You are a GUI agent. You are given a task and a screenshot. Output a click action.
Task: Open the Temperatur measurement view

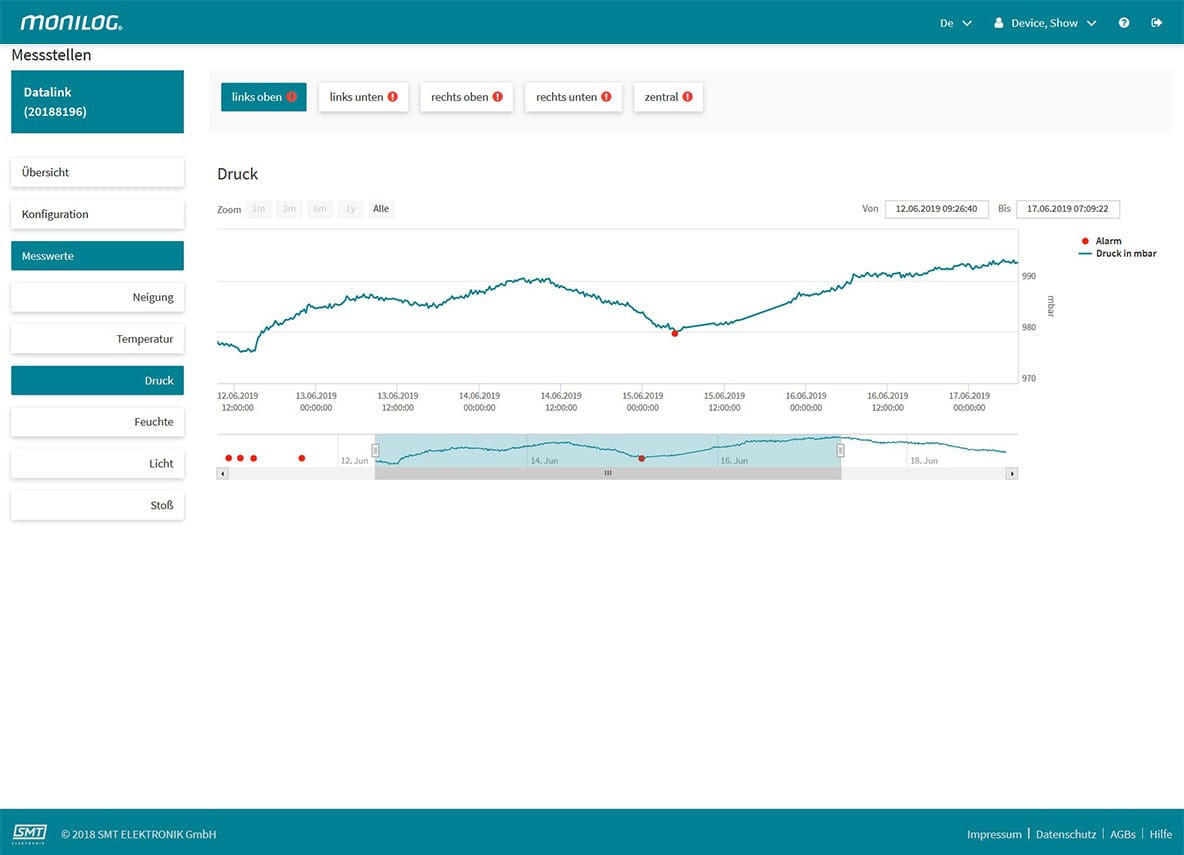pos(97,339)
